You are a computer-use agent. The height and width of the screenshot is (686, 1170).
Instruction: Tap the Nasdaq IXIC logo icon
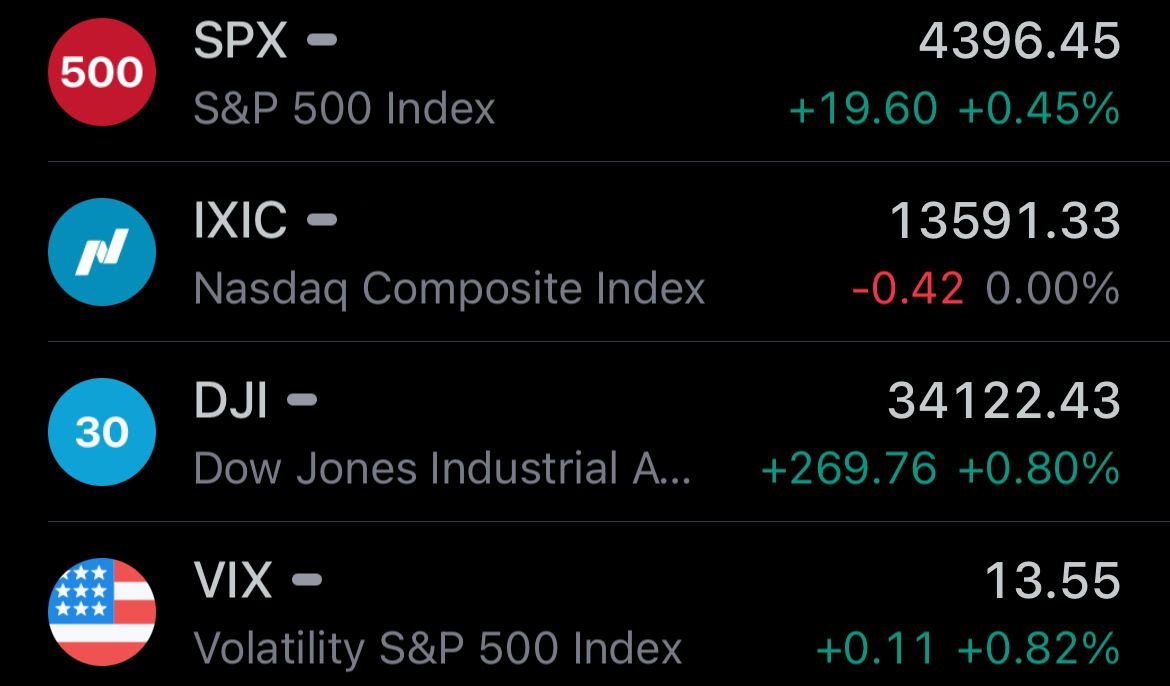point(101,252)
